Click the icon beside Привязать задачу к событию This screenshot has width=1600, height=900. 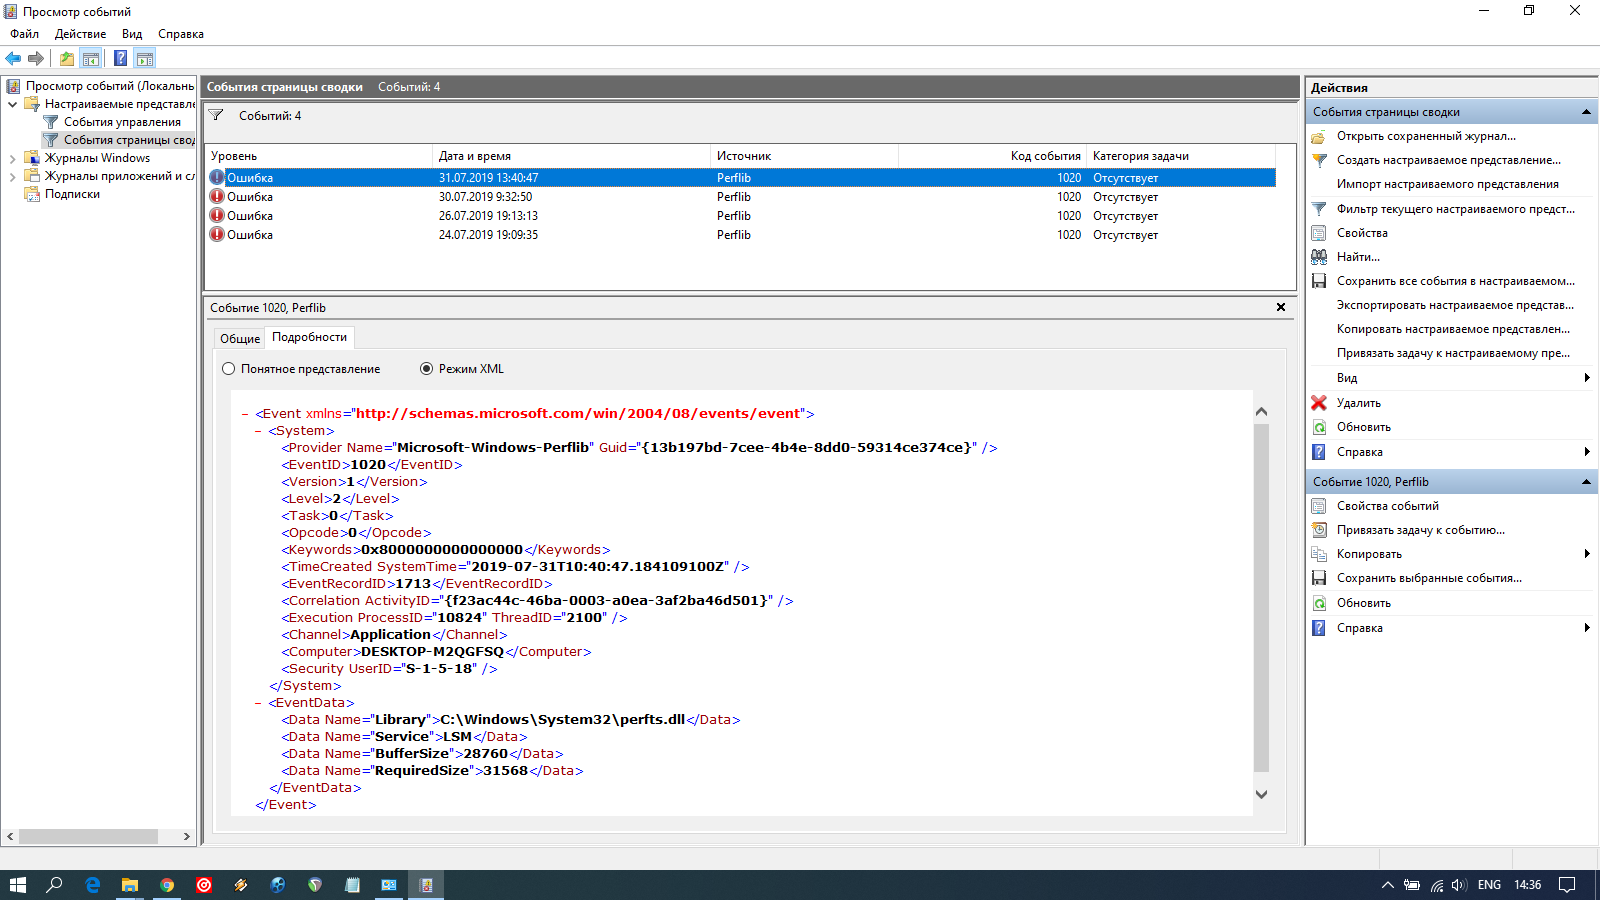(x=1319, y=530)
